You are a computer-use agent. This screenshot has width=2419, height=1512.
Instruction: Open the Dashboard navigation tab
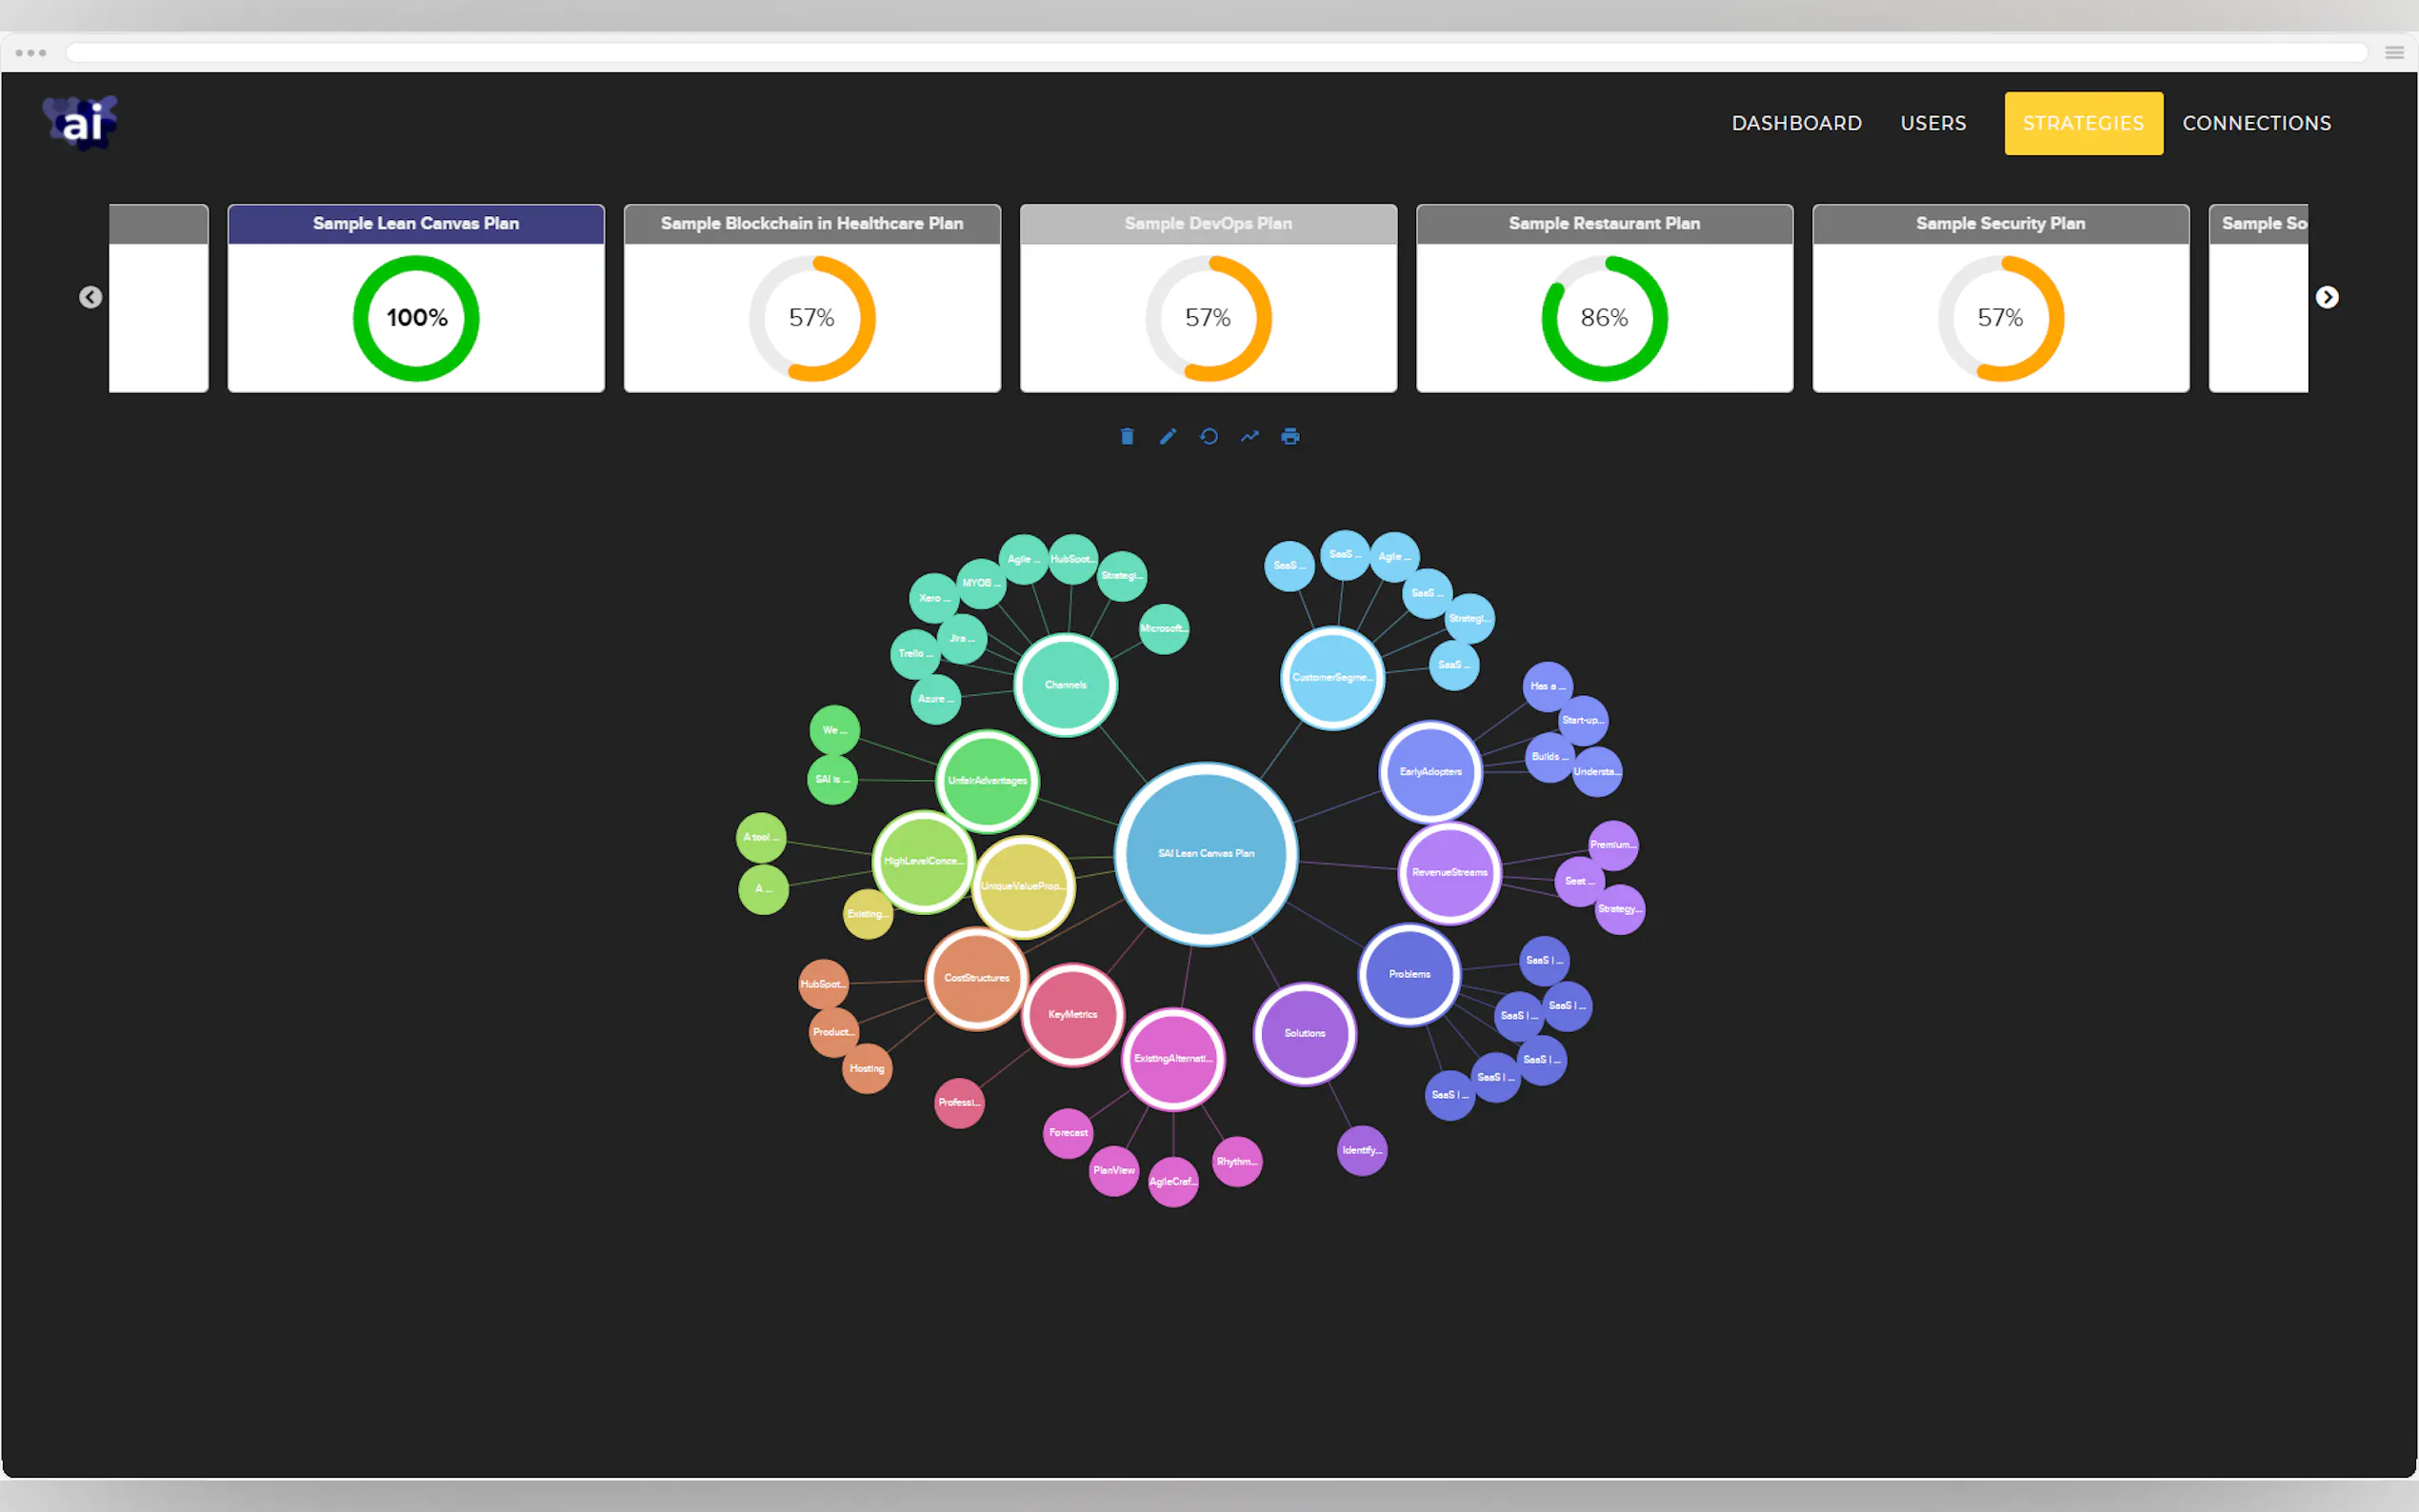pos(1796,123)
